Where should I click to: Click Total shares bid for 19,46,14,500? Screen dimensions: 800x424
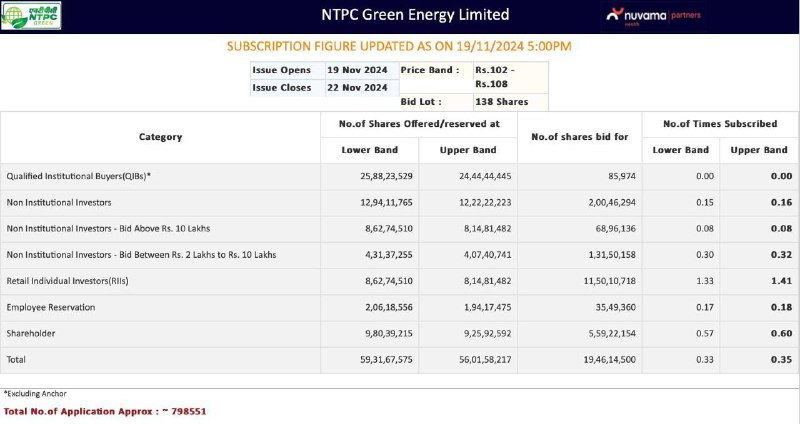pyautogui.click(x=610, y=360)
